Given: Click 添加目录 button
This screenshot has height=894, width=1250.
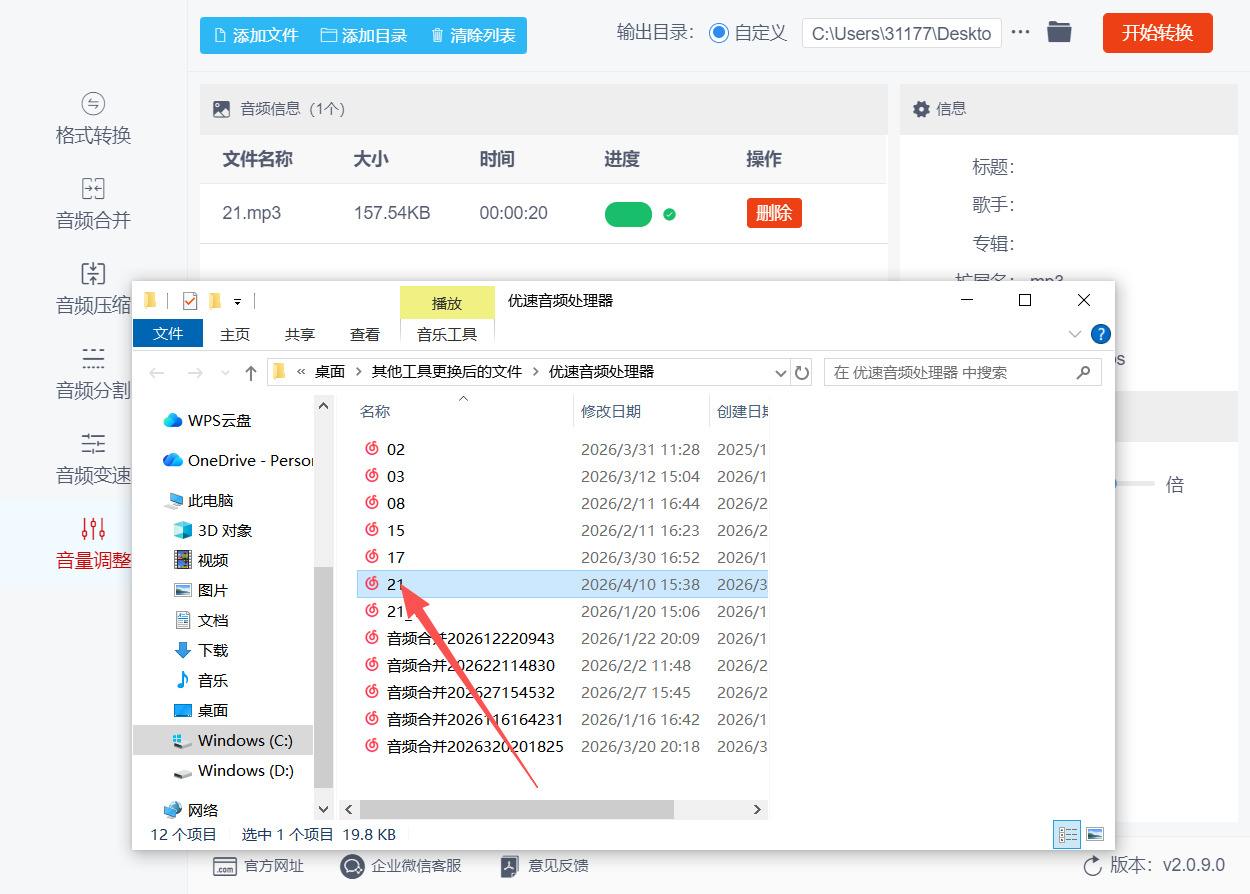Looking at the screenshot, I should tap(364, 35).
